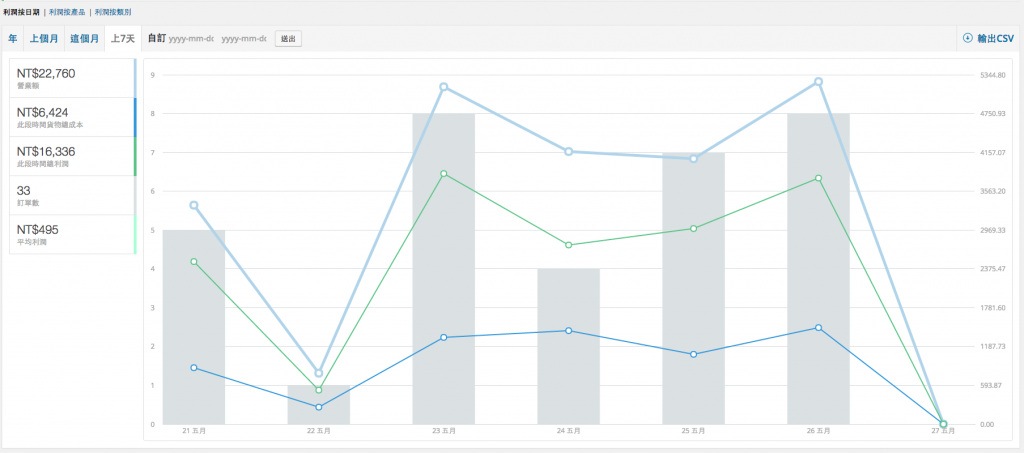This screenshot has height=453, width=1024.
Task: Focus the first yyyy-mm-dd start date field
Action: click(191, 39)
